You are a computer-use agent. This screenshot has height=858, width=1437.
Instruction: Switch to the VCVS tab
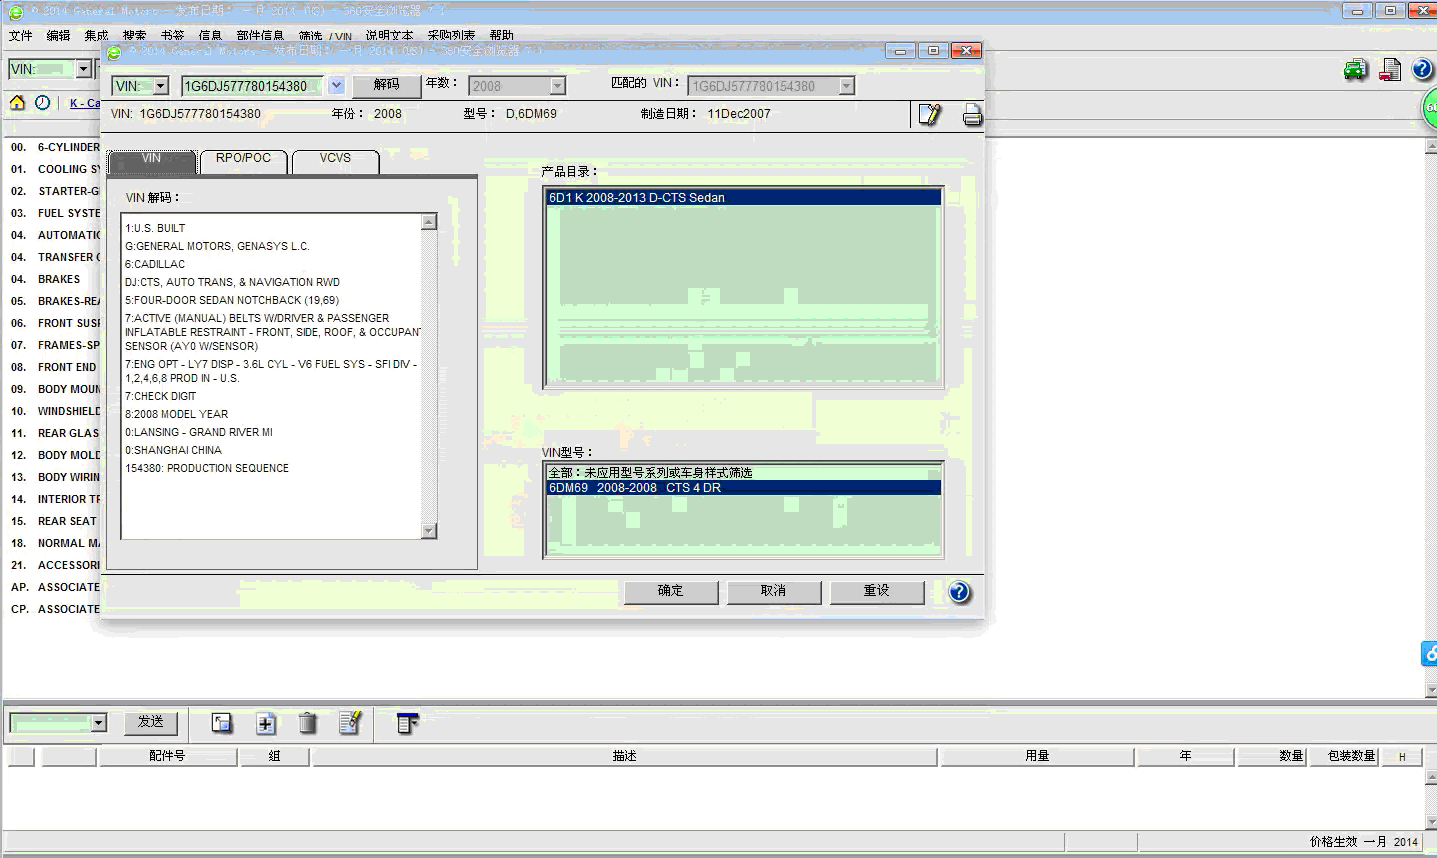335,160
